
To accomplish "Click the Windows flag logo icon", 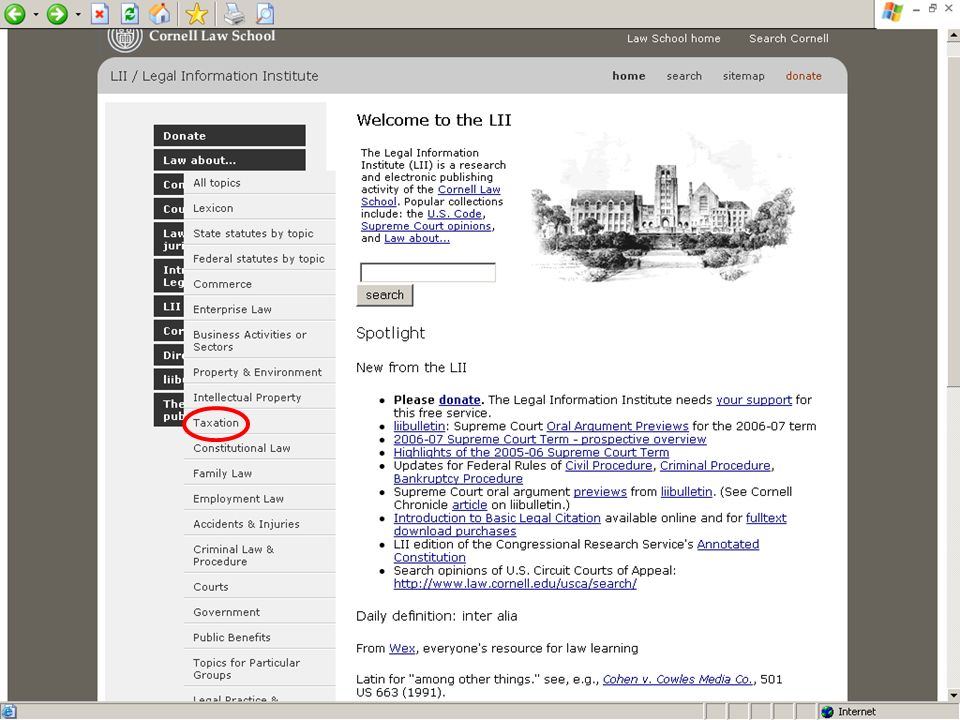I will [892, 12].
